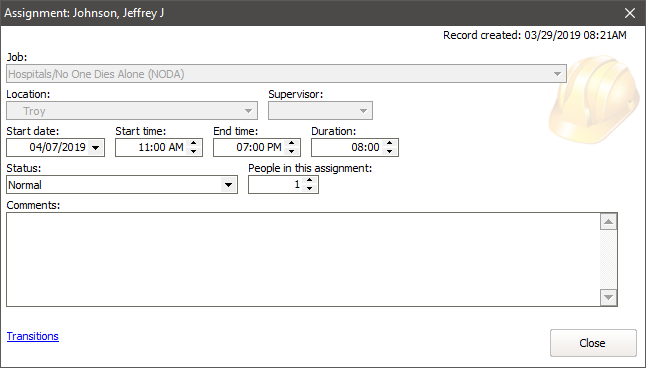Image resolution: width=646 pixels, height=368 pixels.
Task: Close the Assignment dialog with the X
Action: pyautogui.click(x=630, y=13)
